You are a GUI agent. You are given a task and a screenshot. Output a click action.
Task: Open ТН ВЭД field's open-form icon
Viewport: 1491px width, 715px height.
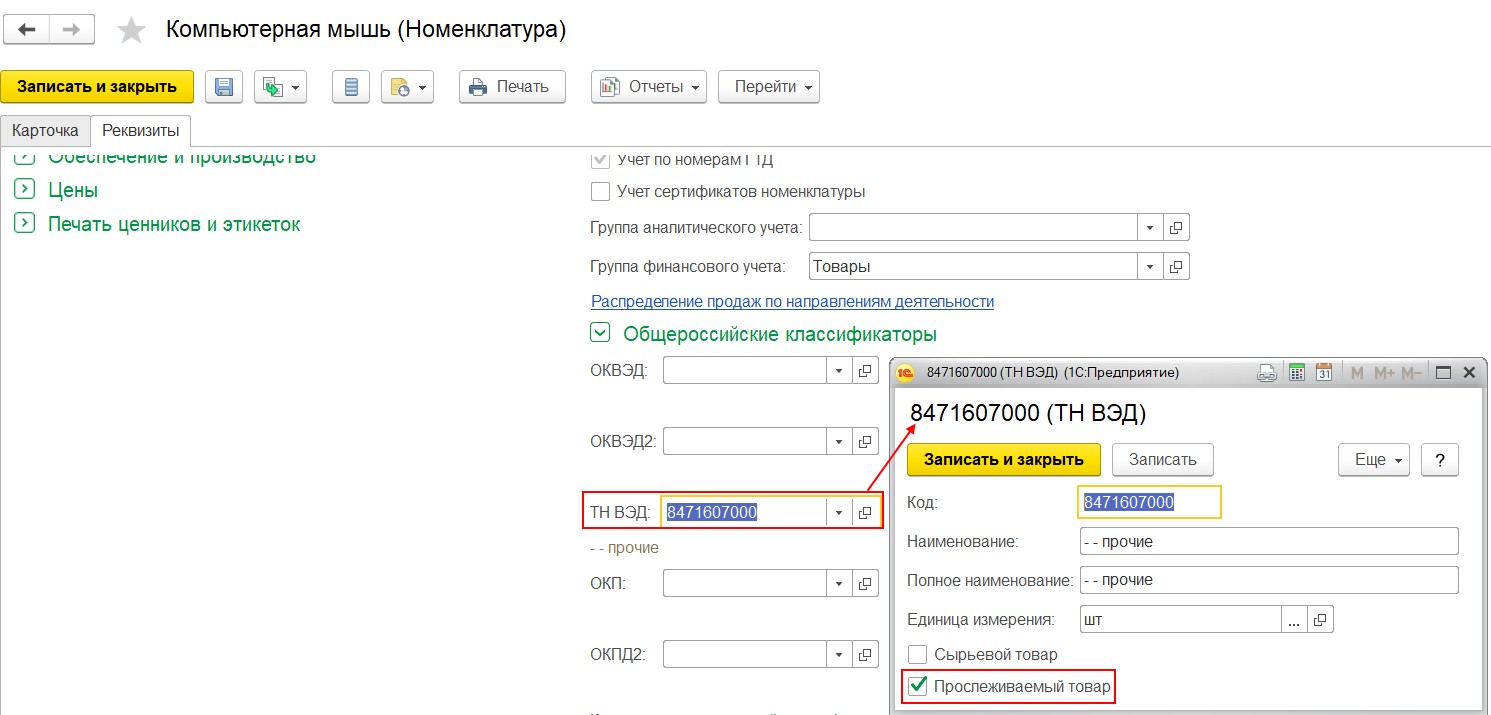[865, 513]
